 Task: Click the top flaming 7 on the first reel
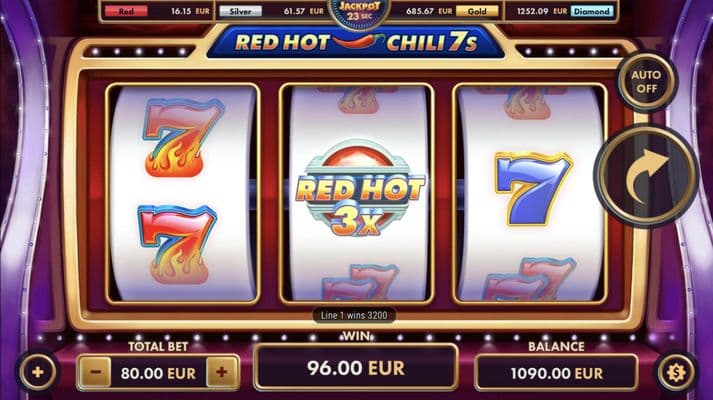coord(182,137)
